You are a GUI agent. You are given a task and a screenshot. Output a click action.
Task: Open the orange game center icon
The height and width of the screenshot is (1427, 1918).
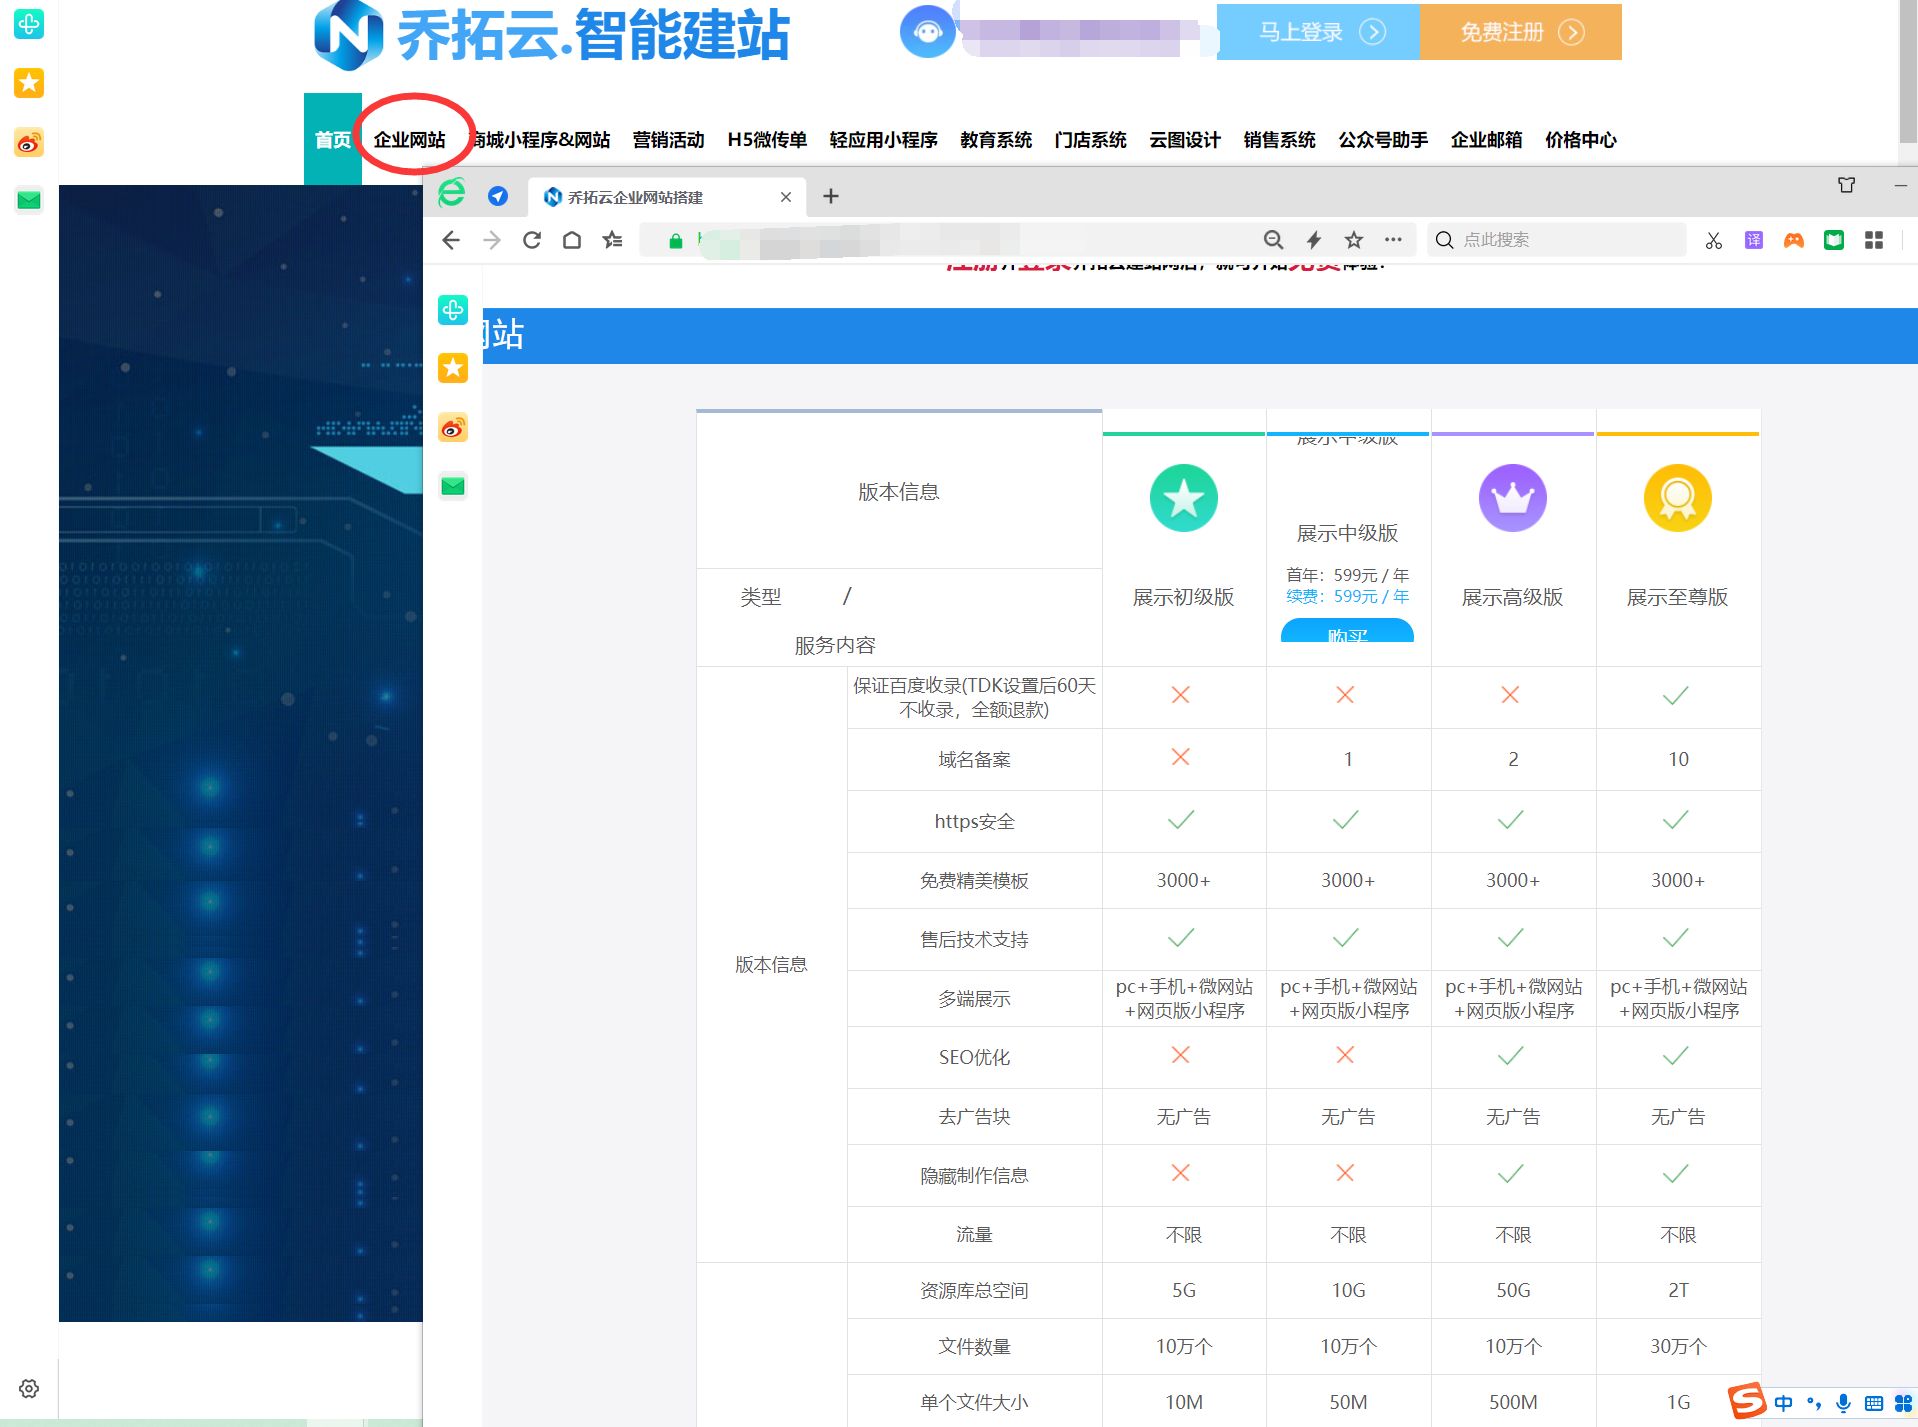click(x=1793, y=240)
